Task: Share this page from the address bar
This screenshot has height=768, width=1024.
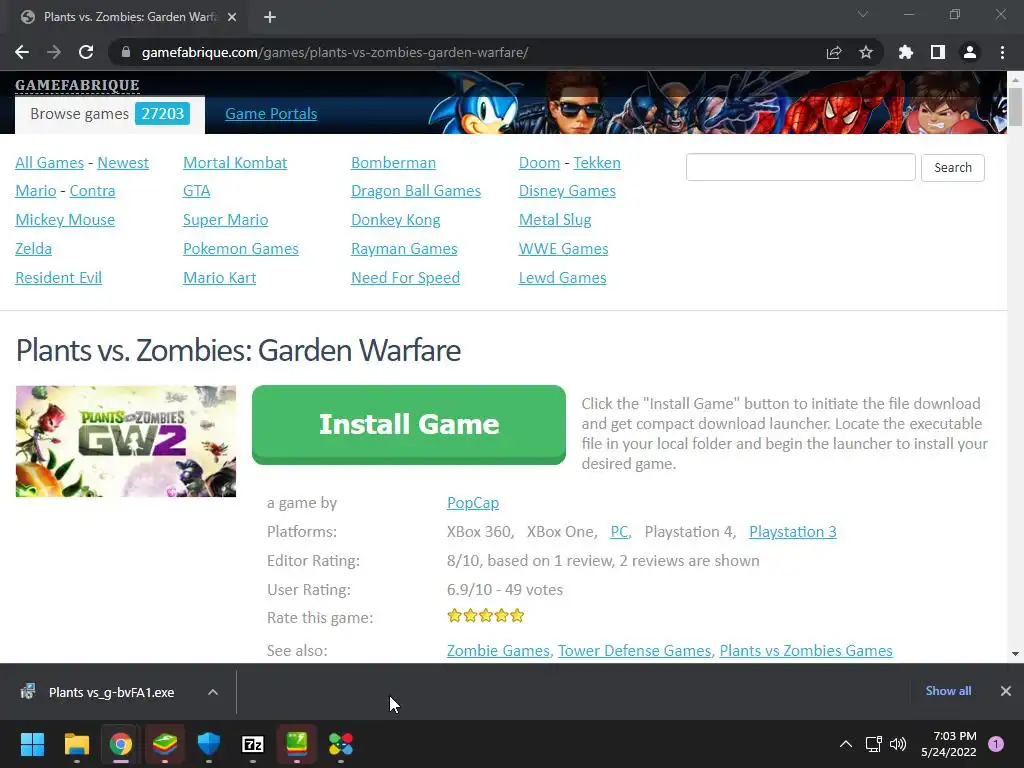Action: tap(834, 52)
